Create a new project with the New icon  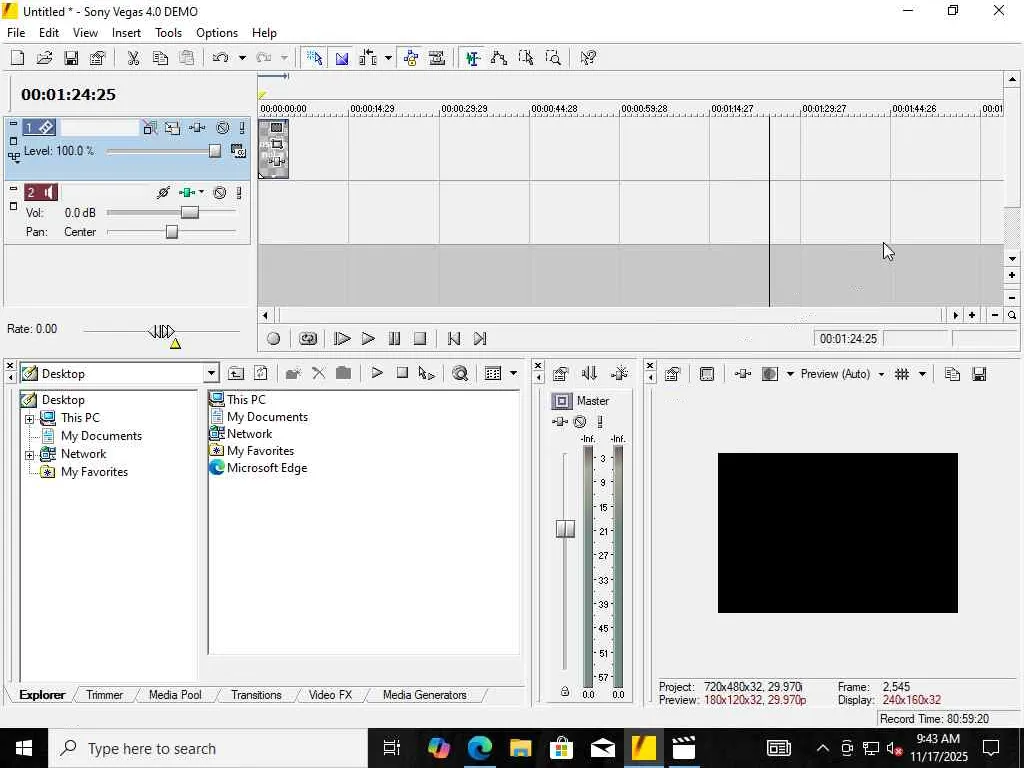coord(18,58)
